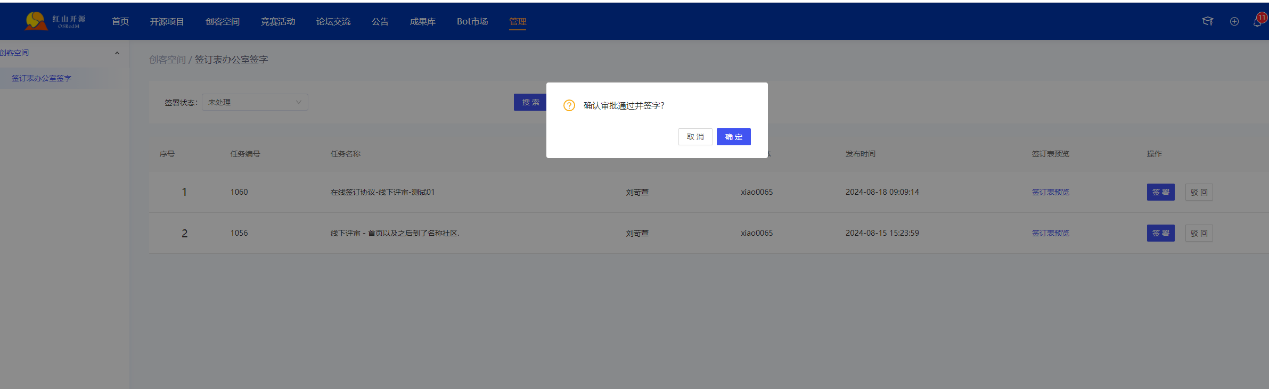This screenshot has width=1269, height=389.
Task: Open the 创客空间 nav item
Action: (222, 21)
